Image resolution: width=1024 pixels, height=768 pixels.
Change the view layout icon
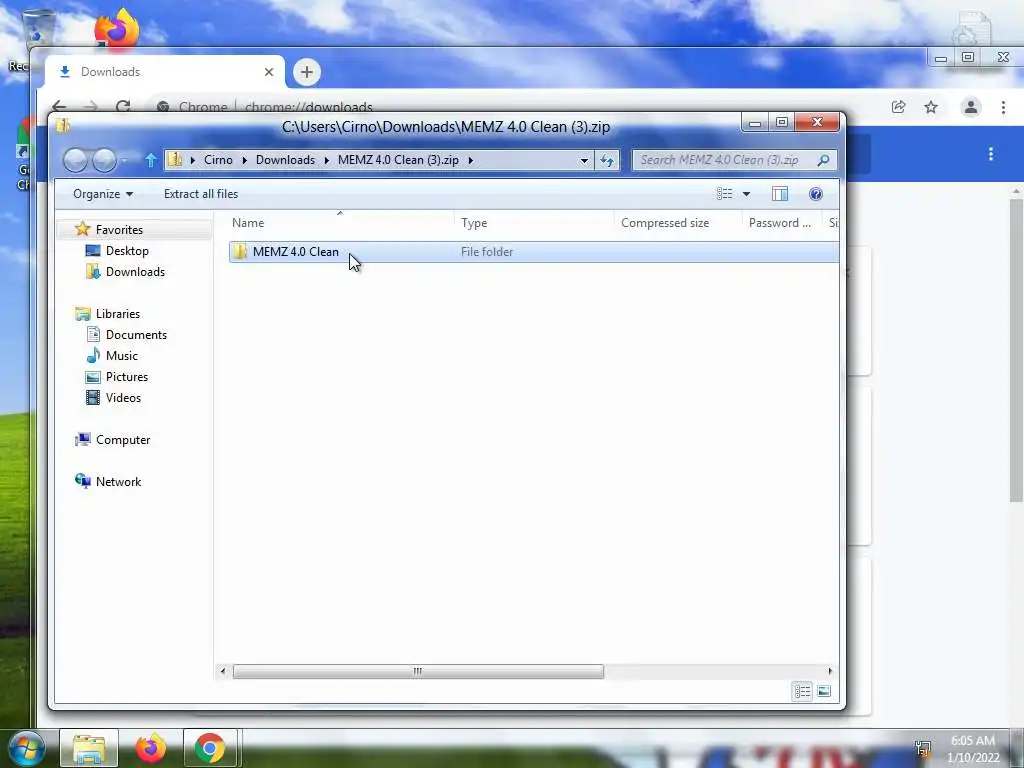724,194
